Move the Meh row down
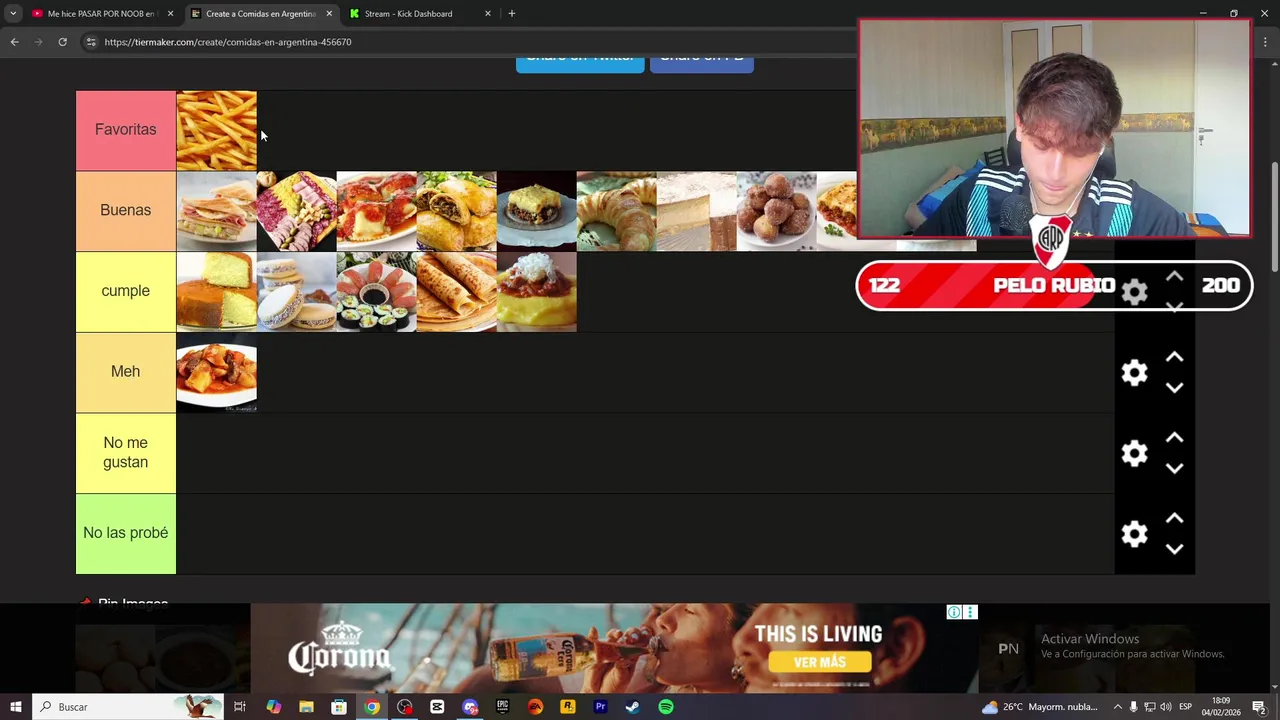 1175,388
